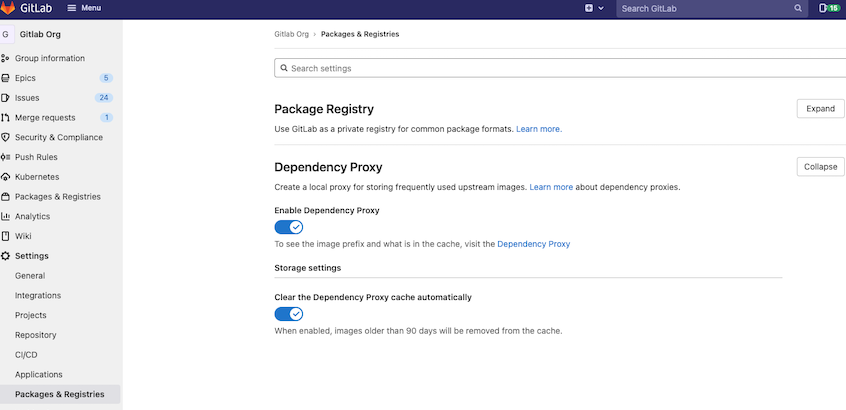Expand the Package Registry section

pos(821,108)
